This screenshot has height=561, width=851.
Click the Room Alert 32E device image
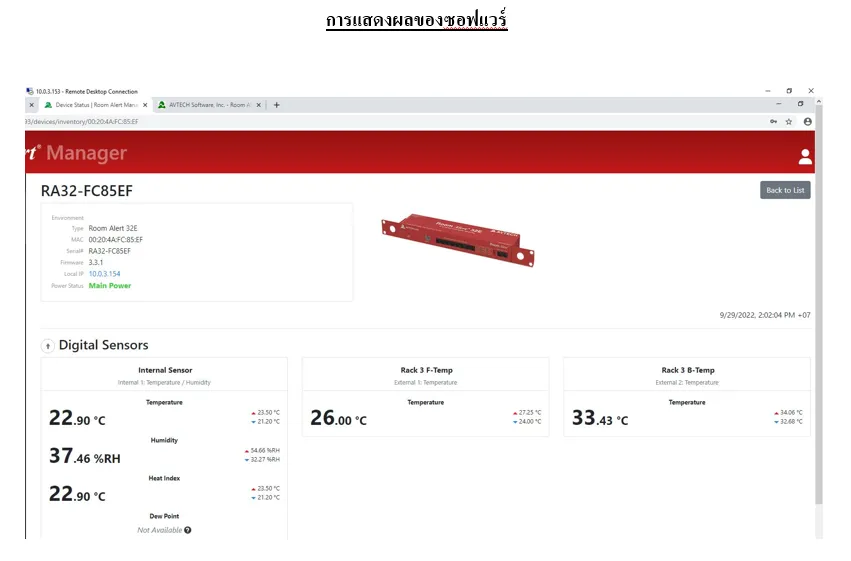[x=450, y=240]
